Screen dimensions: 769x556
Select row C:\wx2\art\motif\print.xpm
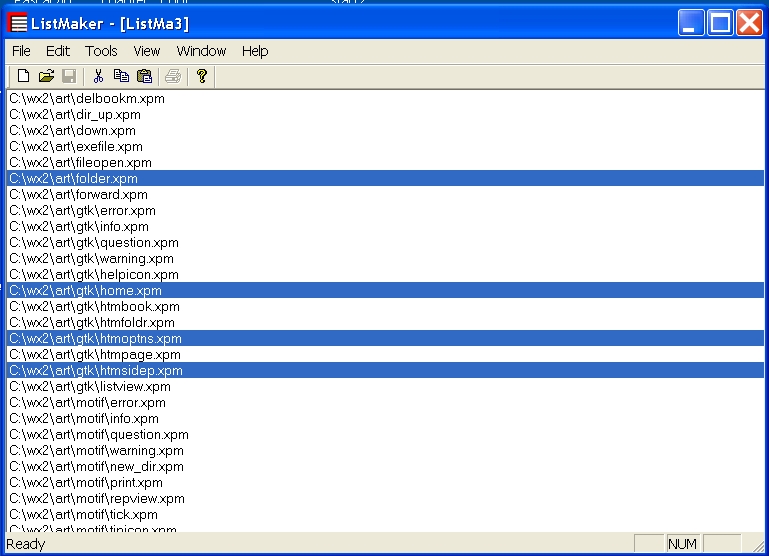click(x=385, y=482)
